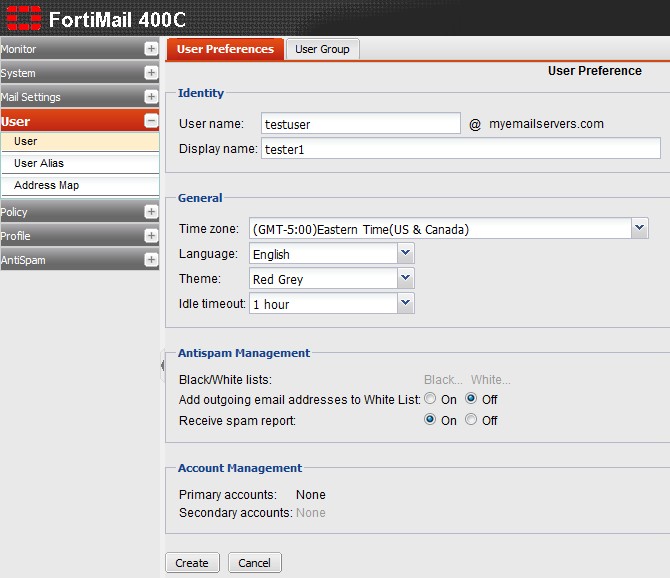This screenshot has height=578, width=670.
Task: Switch to the User Group tab
Action: (x=323, y=49)
